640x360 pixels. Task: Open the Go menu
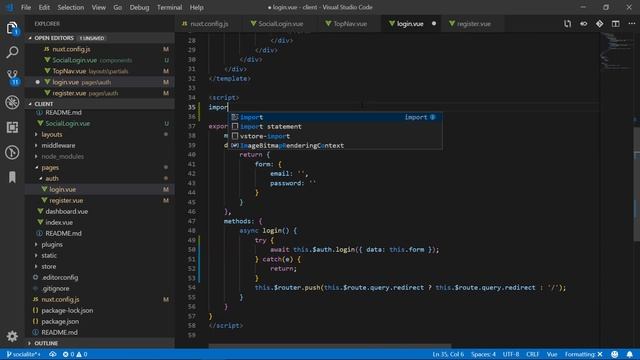click(x=118, y=7)
